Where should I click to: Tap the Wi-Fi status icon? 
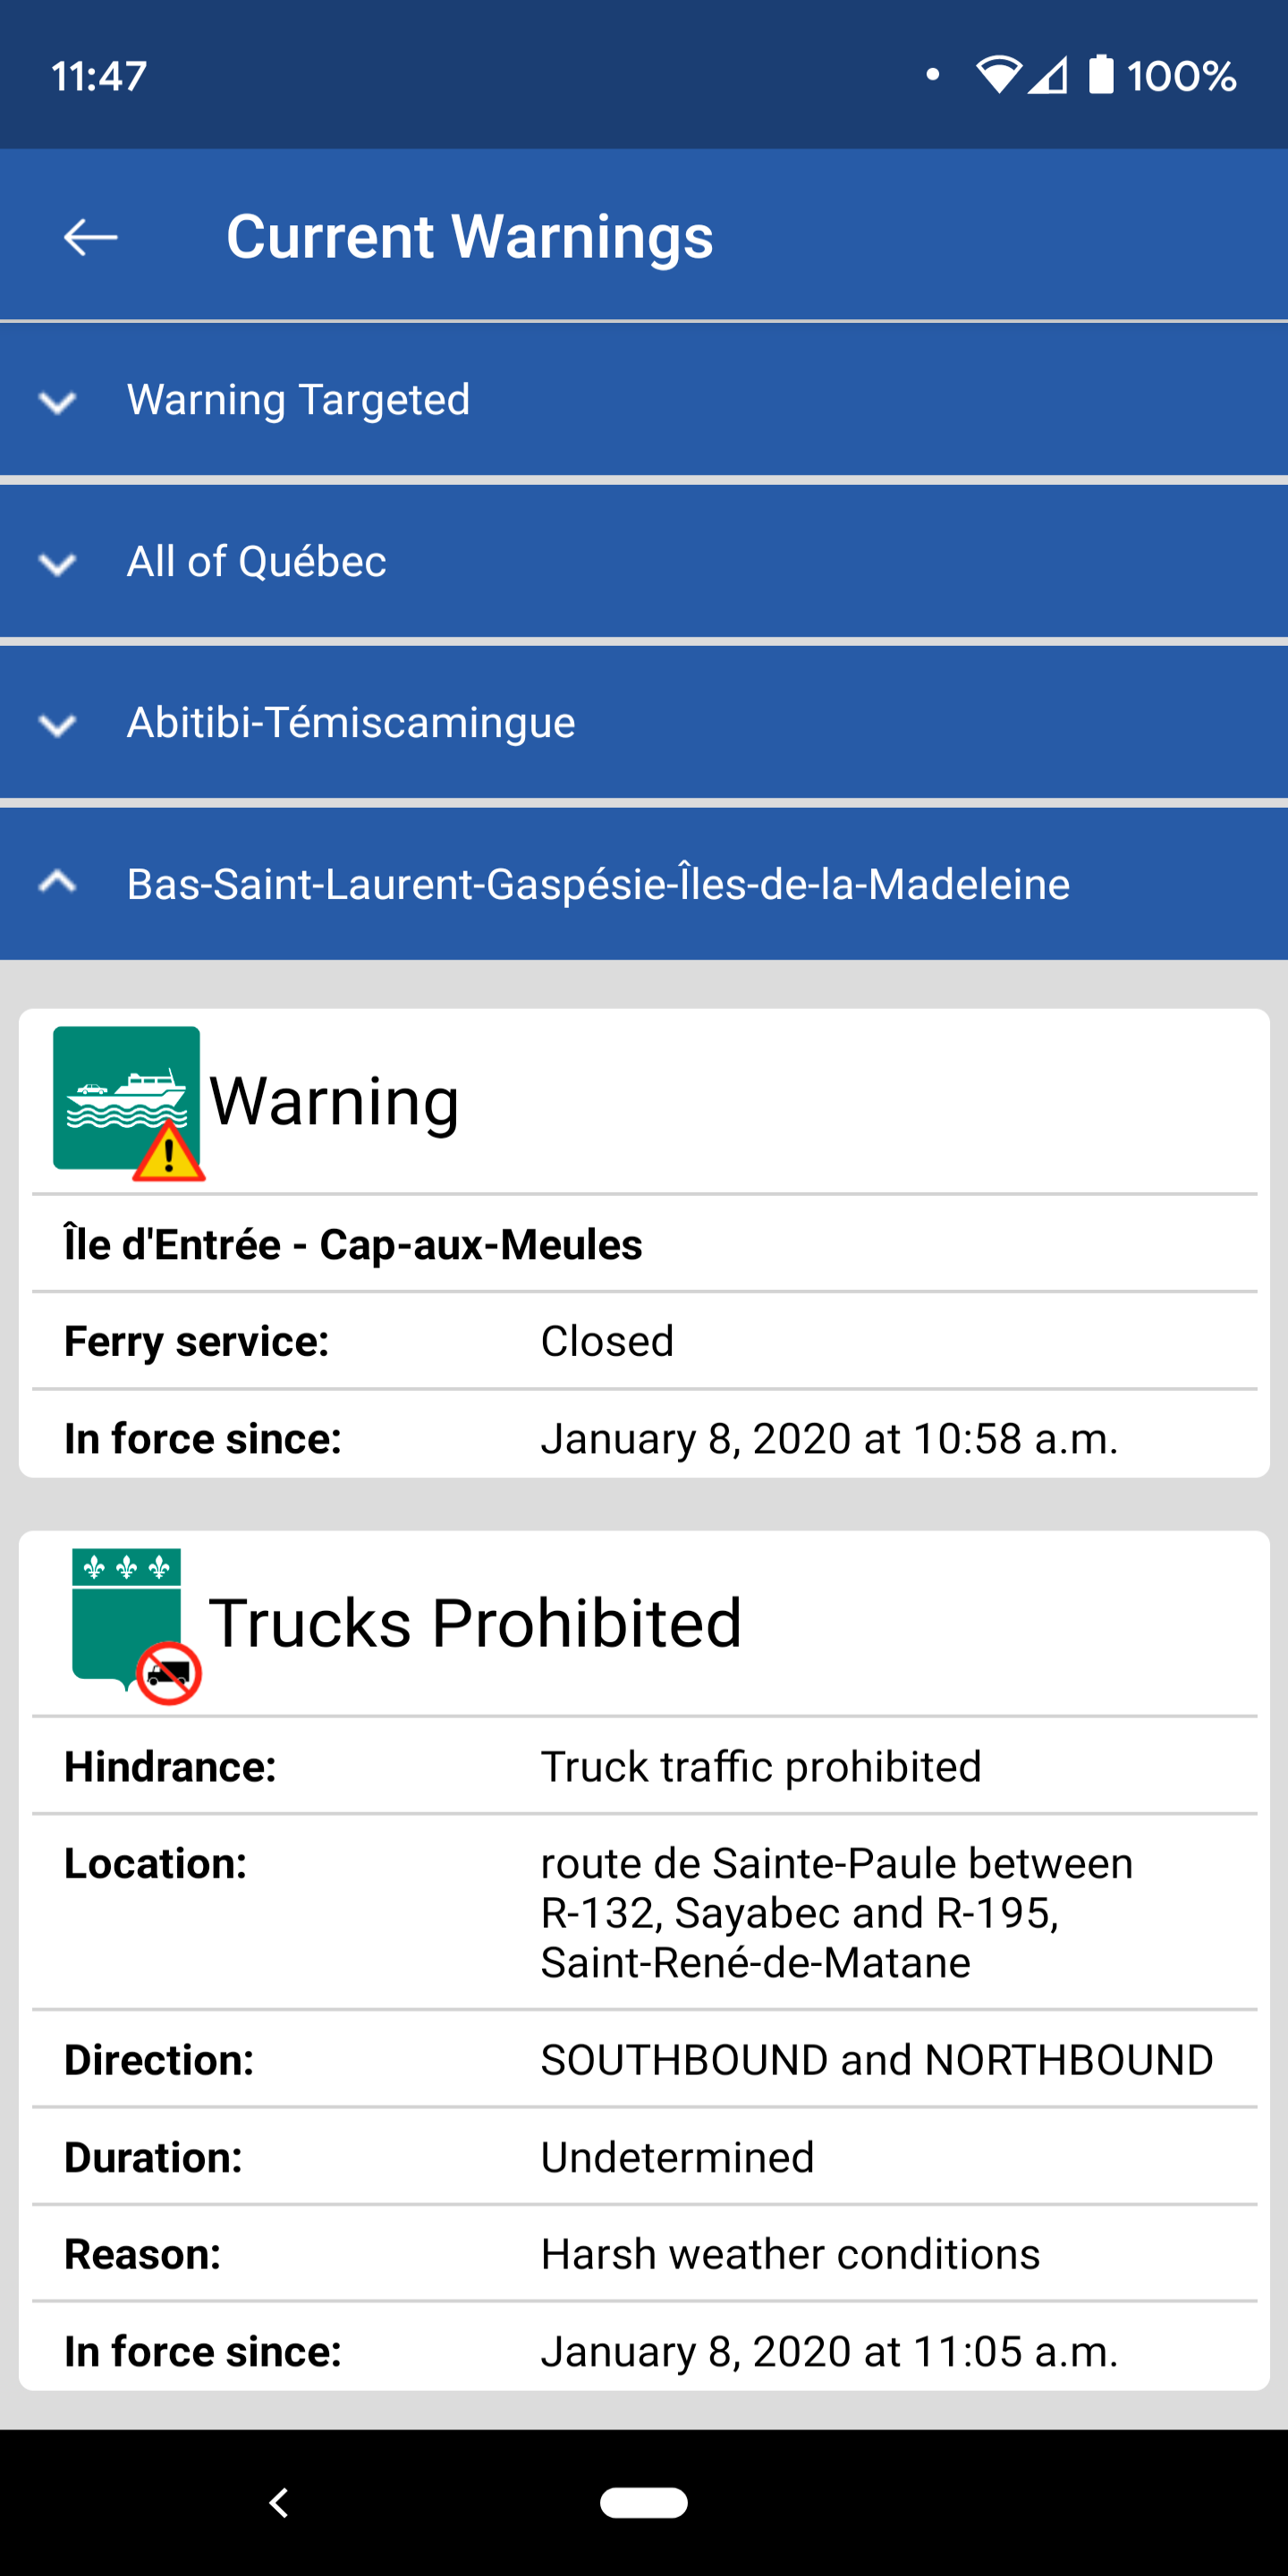[x=998, y=76]
